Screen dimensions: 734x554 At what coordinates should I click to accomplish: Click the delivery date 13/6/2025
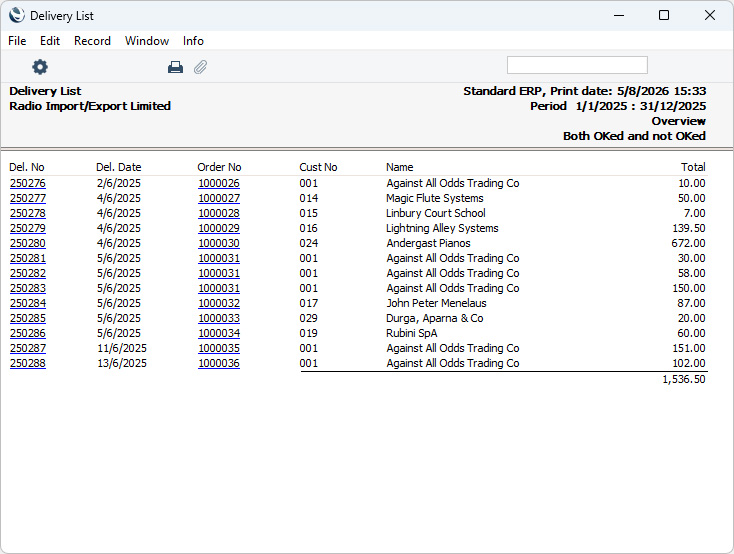coord(122,363)
